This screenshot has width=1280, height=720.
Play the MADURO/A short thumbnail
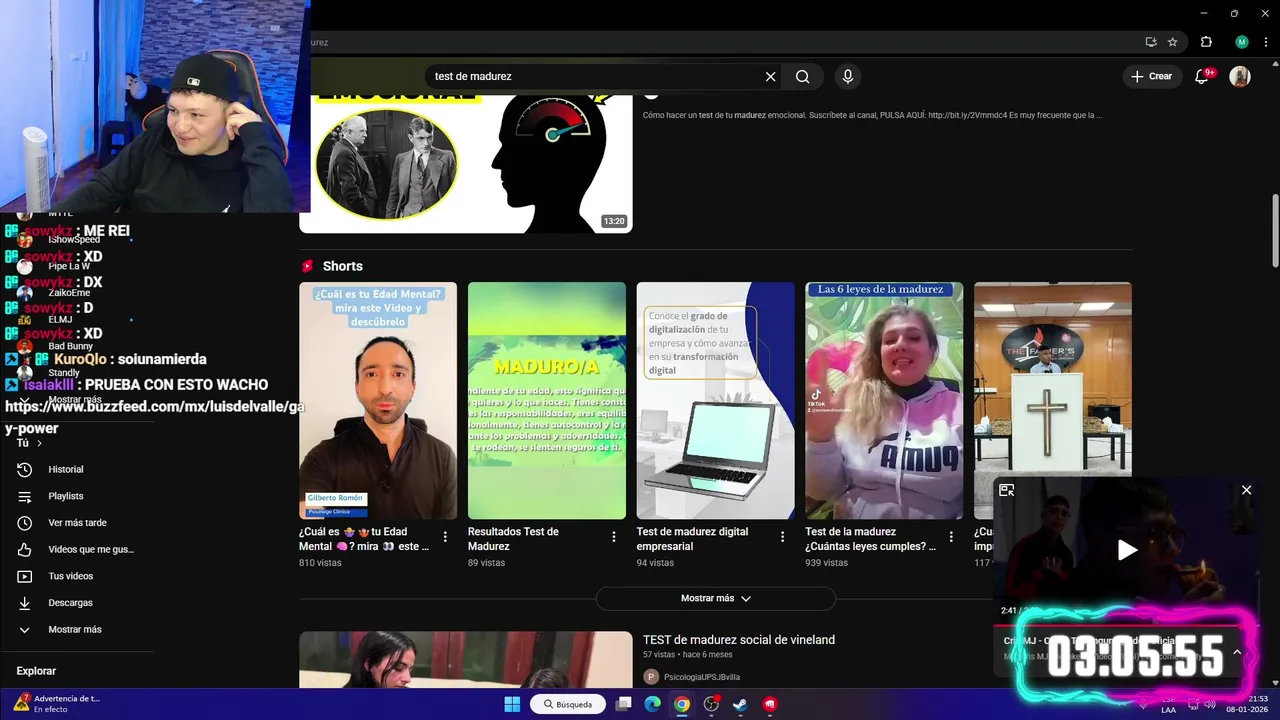click(x=547, y=400)
